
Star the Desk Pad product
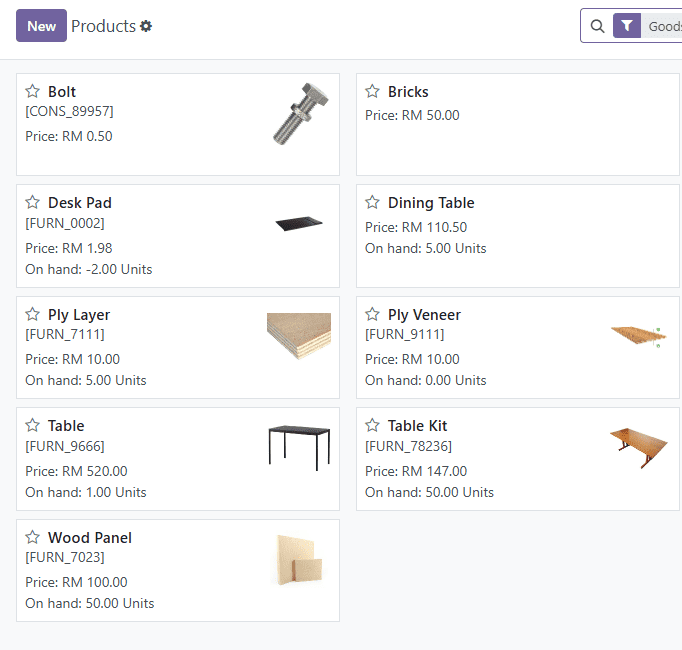[33, 203]
